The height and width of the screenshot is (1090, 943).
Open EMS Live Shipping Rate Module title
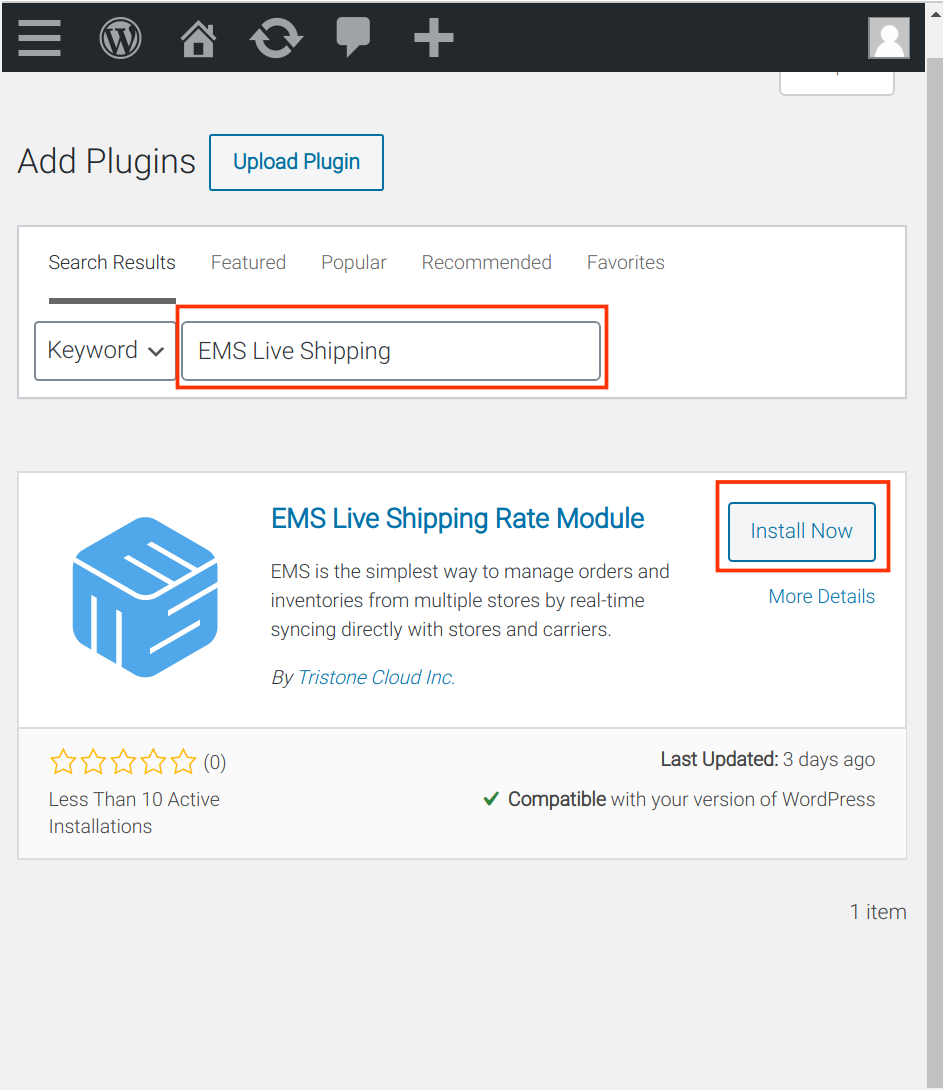(457, 519)
